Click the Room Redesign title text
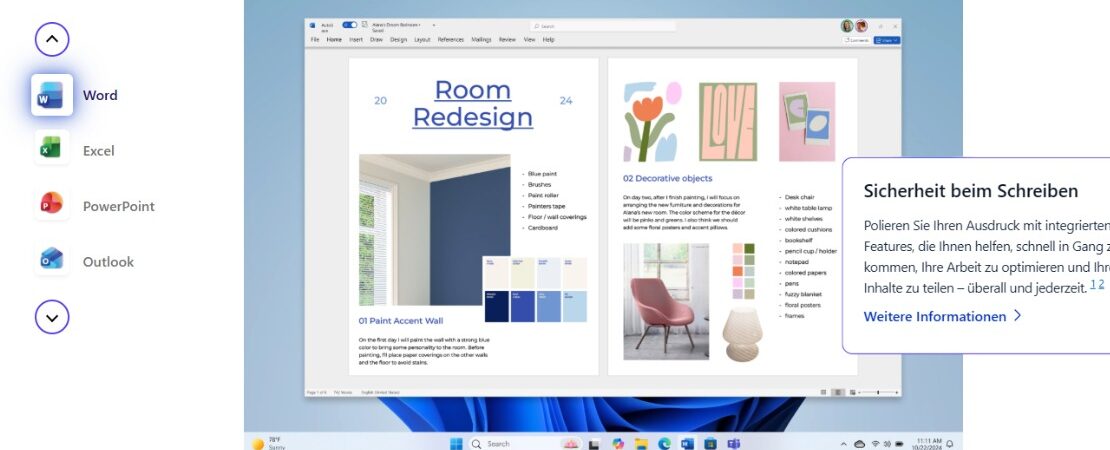The height and width of the screenshot is (450, 1110). tap(473, 103)
